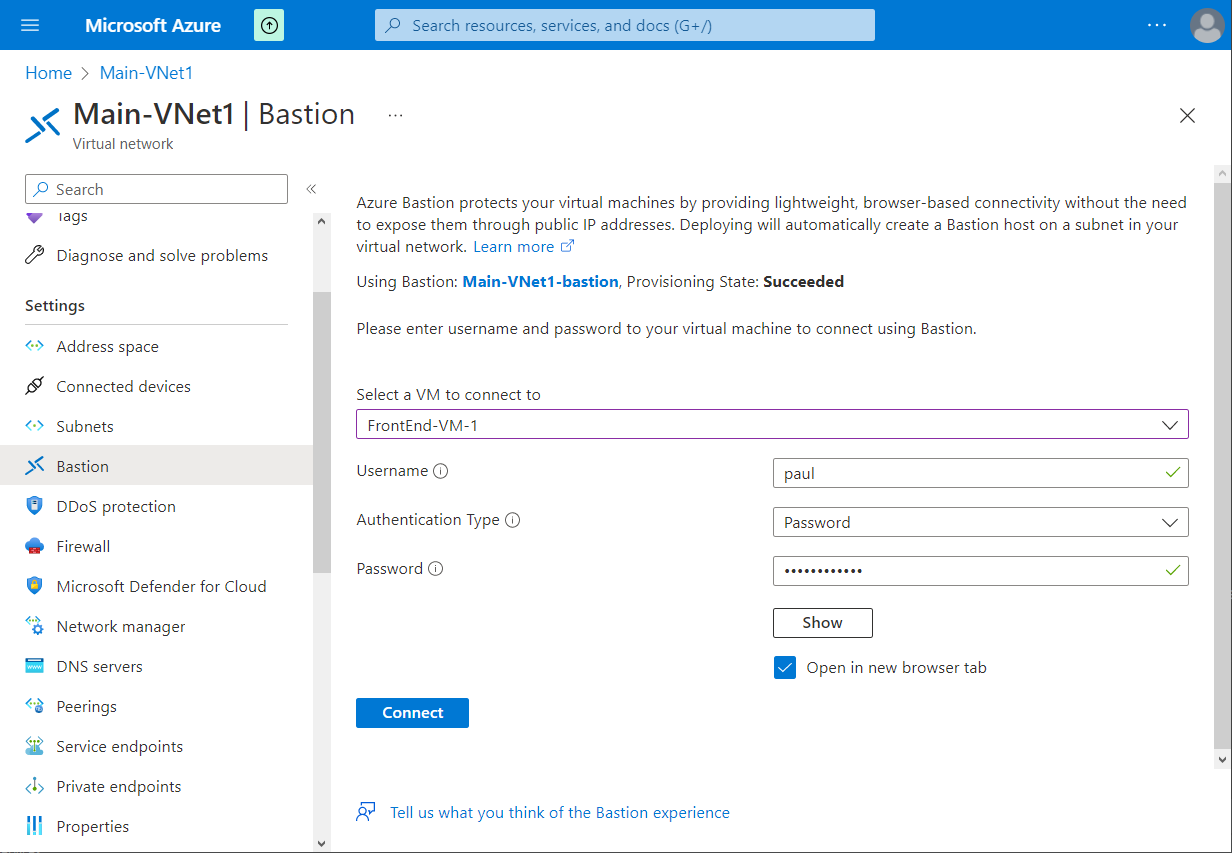This screenshot has height=853, width=1232.
Task: Click the Firewall icon
Action: tap(35, 547)
